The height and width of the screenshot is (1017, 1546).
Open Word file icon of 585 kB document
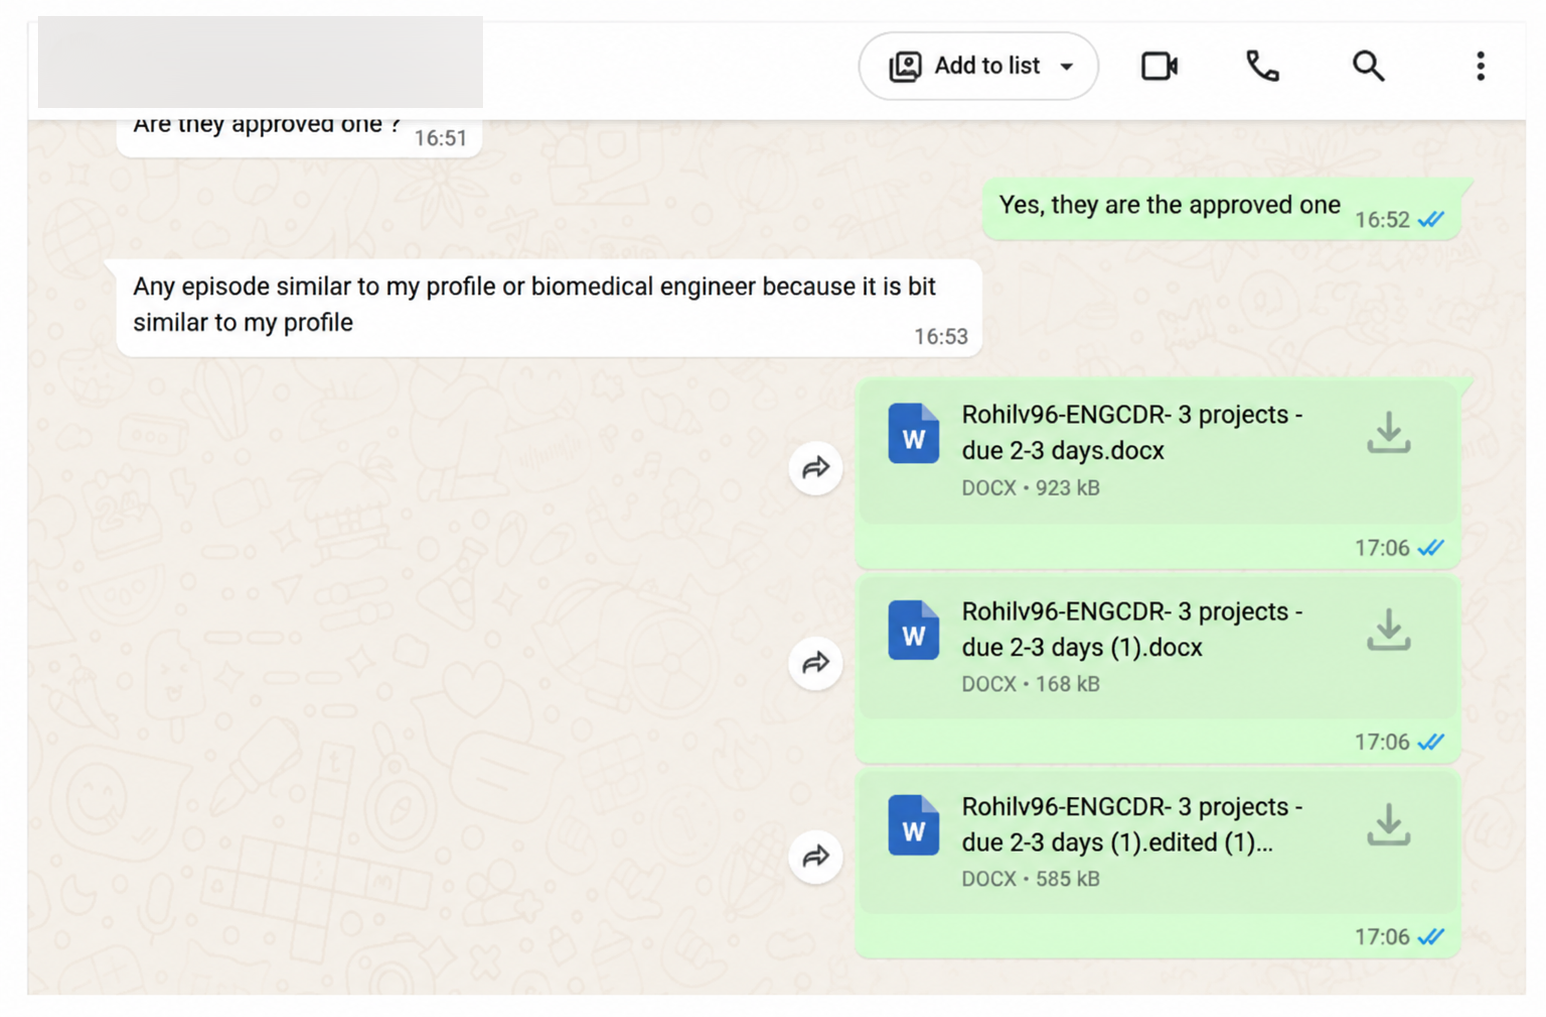click(913, 825)
